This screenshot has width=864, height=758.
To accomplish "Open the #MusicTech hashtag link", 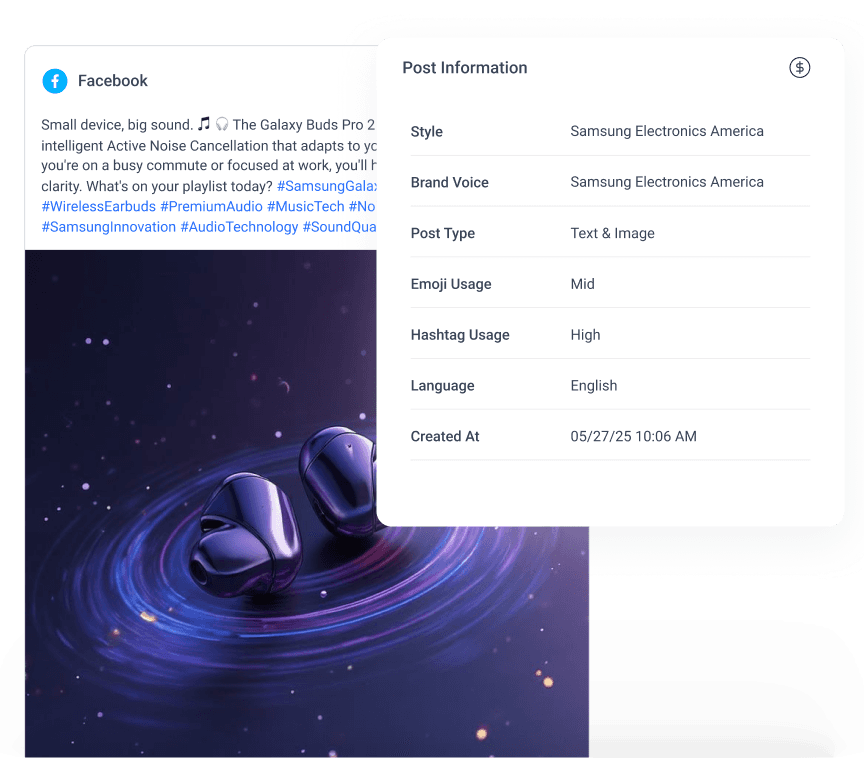I will (306, 207).
